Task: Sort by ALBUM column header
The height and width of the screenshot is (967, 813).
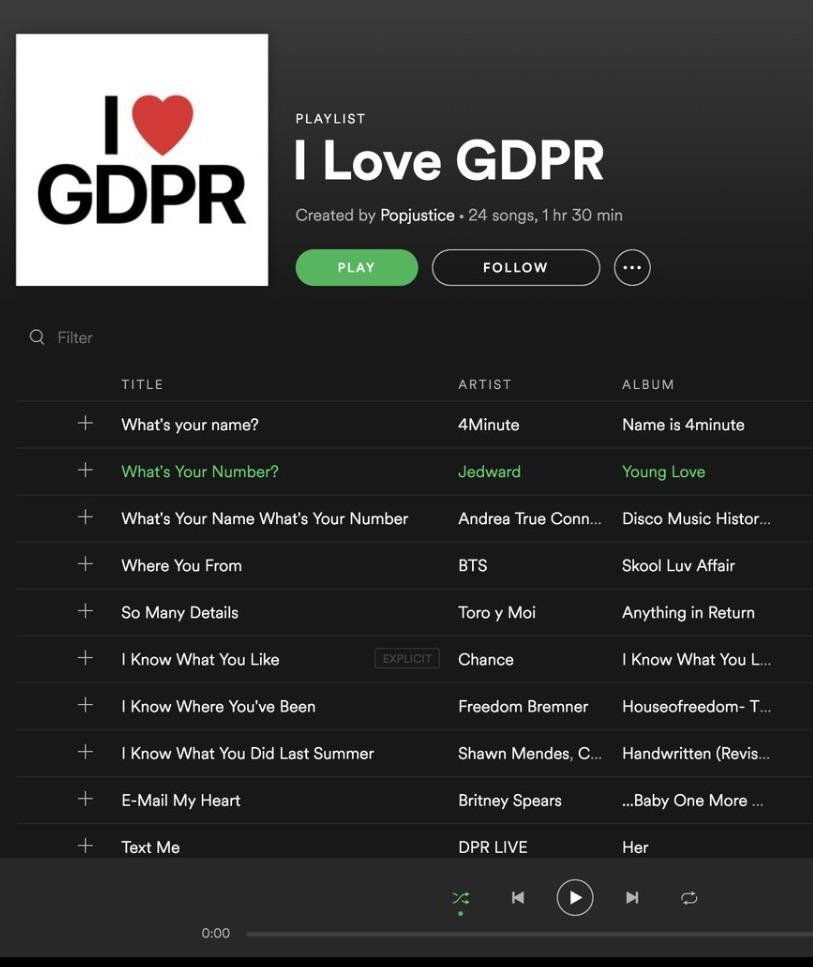Action: [648, 384]
